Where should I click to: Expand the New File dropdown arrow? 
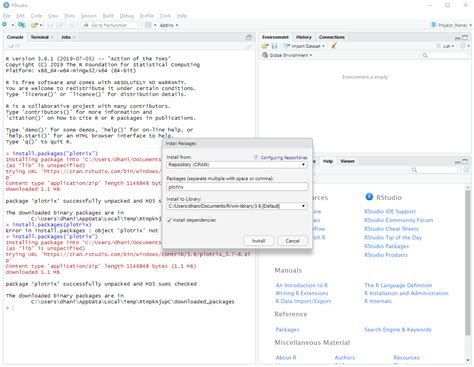[x=13, y=25]
